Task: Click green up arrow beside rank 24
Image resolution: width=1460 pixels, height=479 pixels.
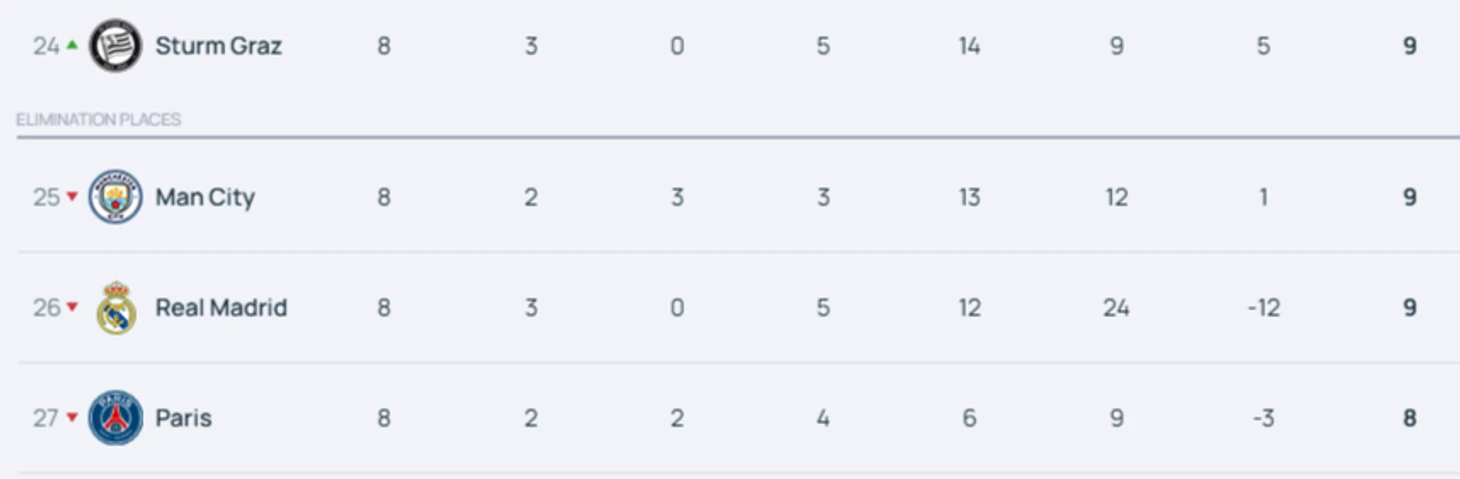Action: pos(72,44)
